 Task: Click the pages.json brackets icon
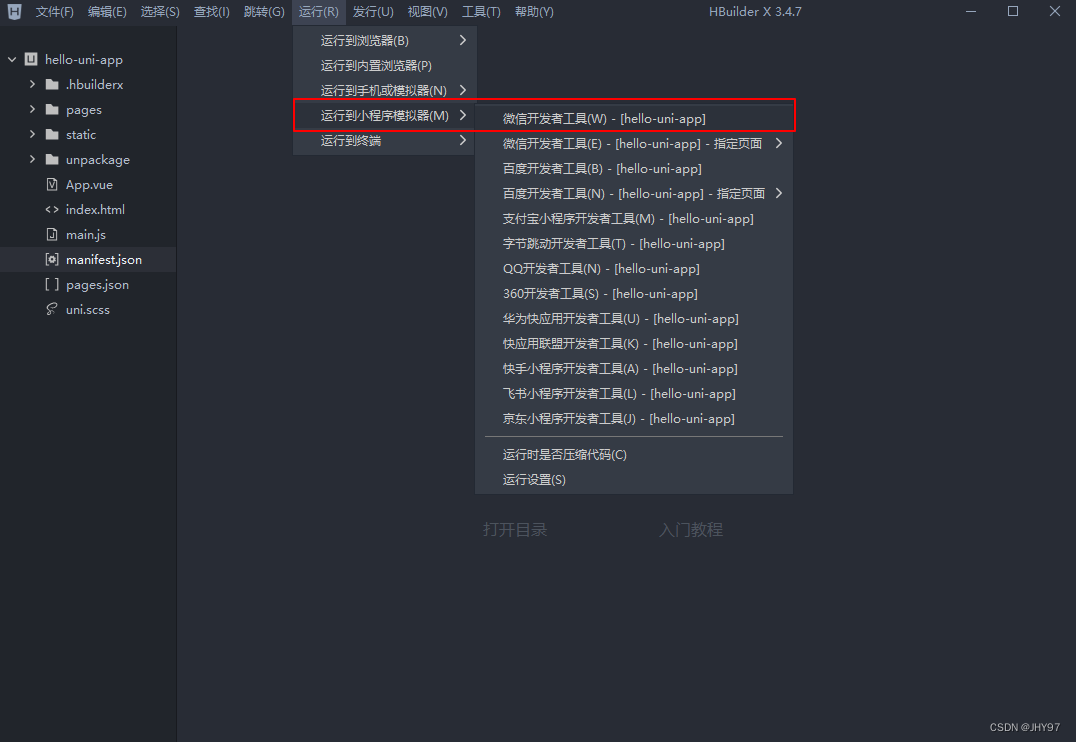52,284
